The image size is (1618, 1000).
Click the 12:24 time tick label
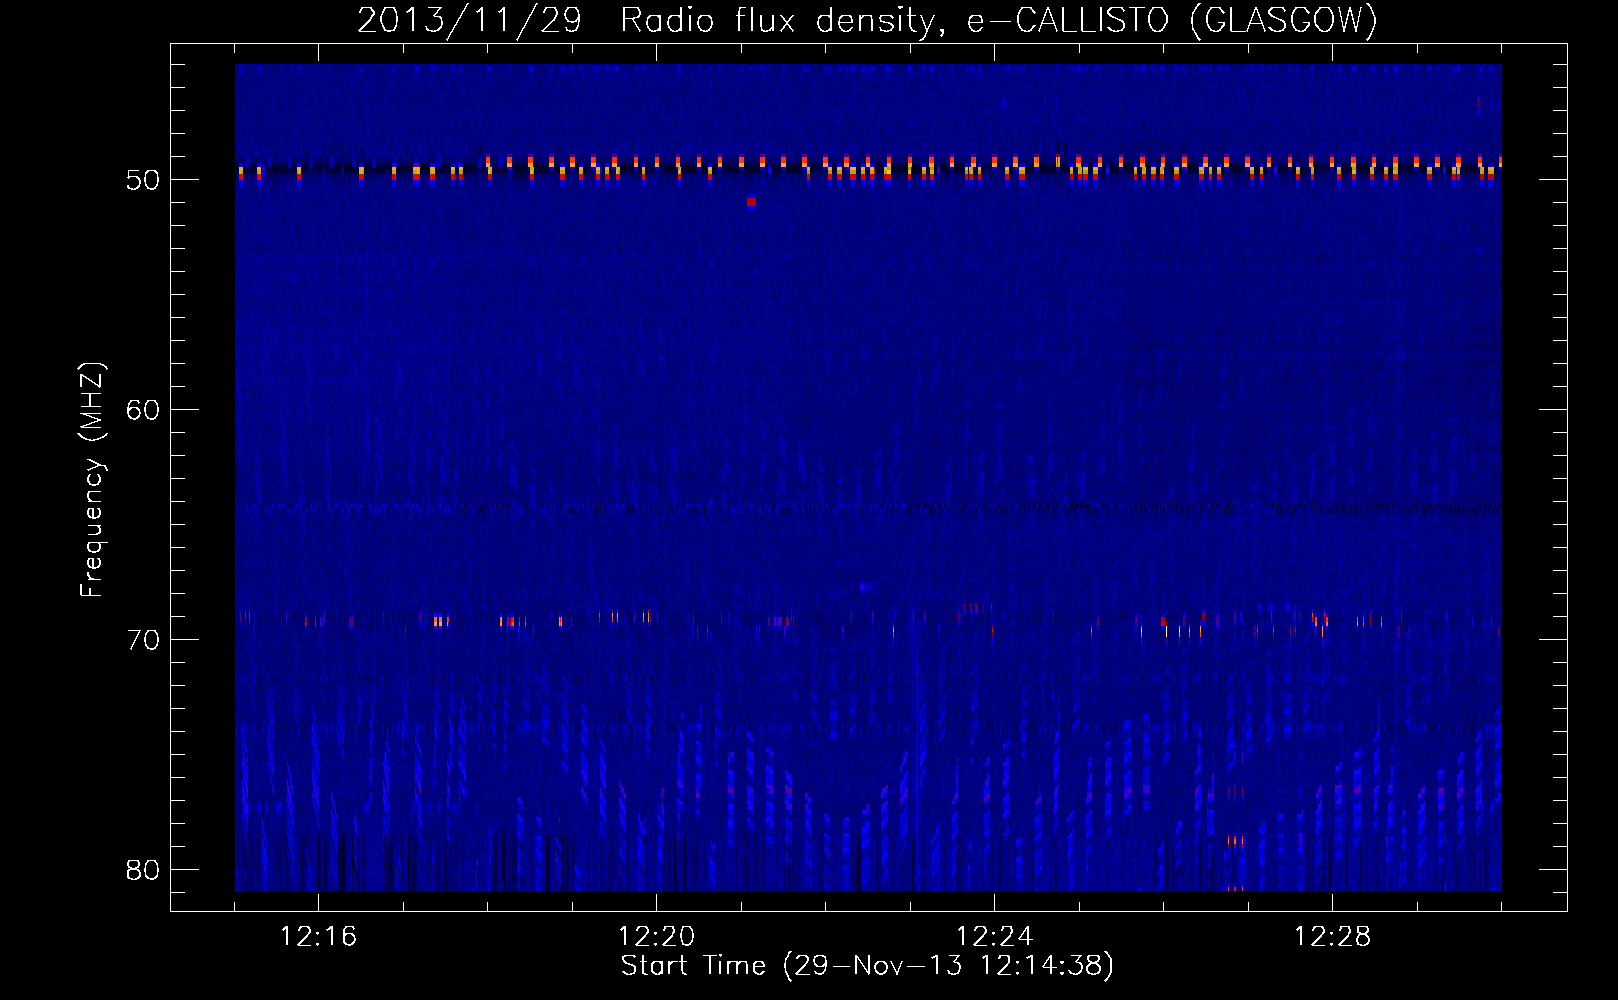(994, 937)
